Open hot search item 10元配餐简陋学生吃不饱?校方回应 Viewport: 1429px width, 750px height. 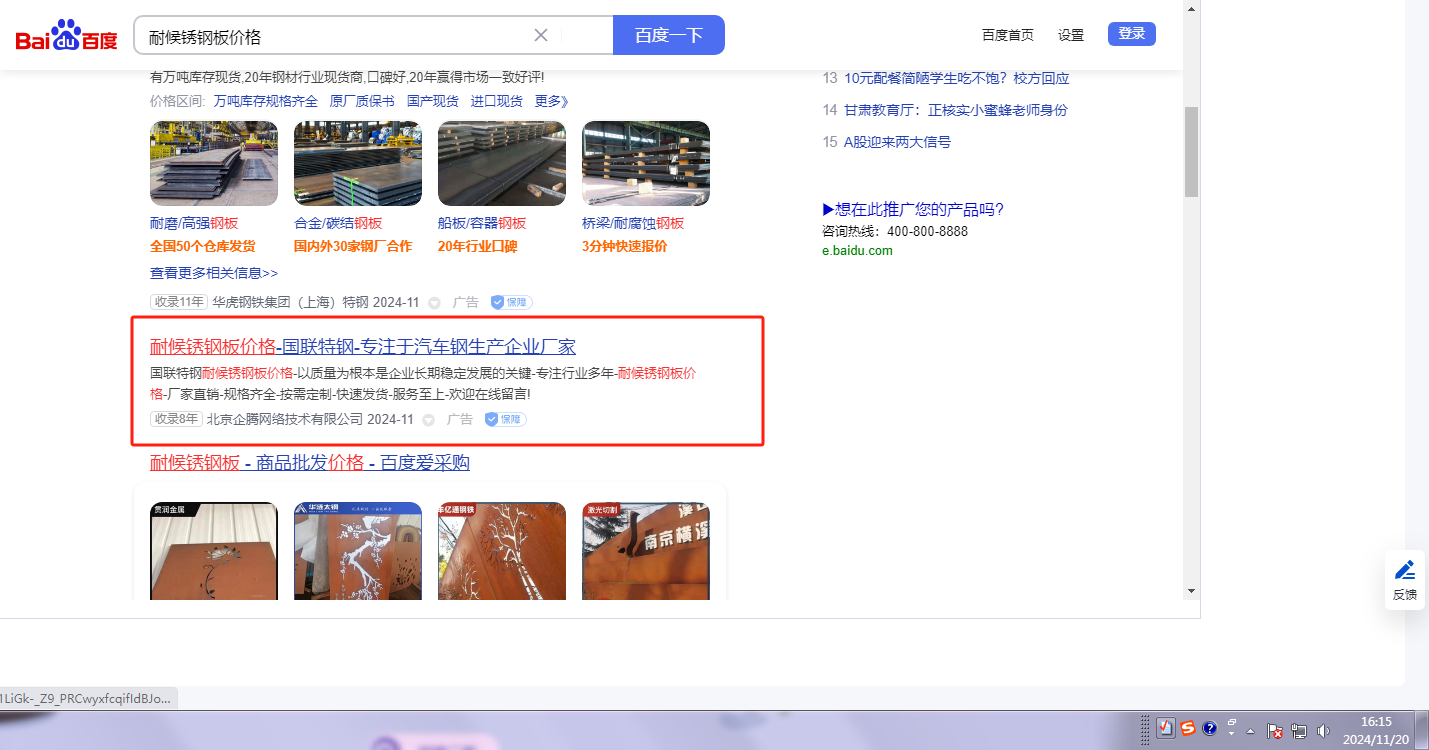957,78
